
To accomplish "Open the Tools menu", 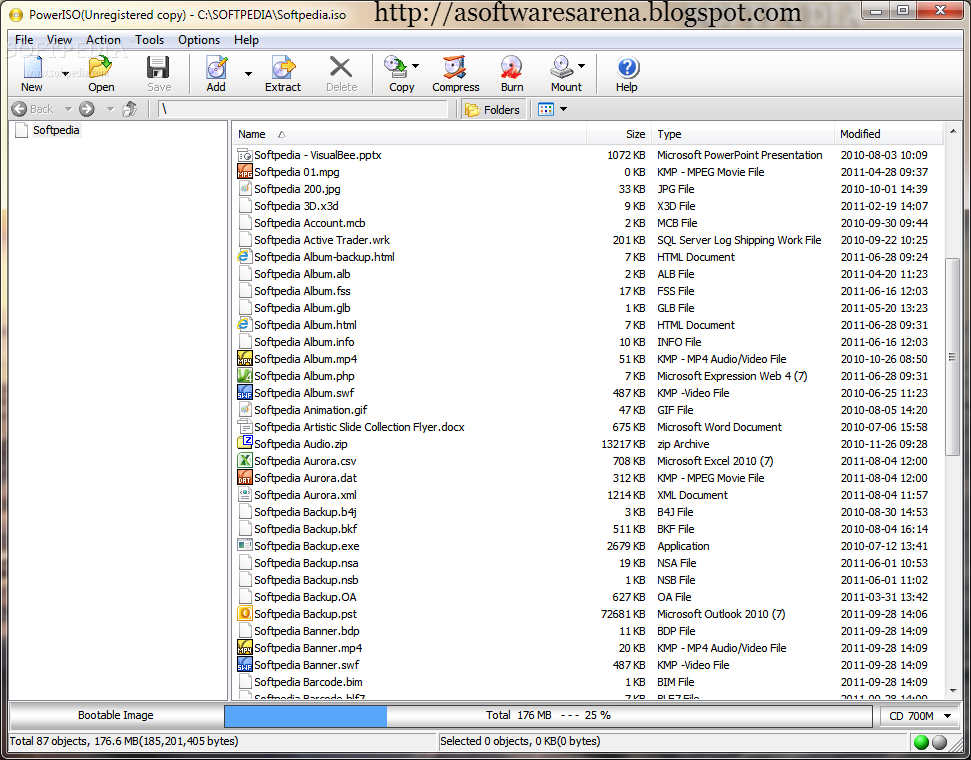I will tap(149, 40).
